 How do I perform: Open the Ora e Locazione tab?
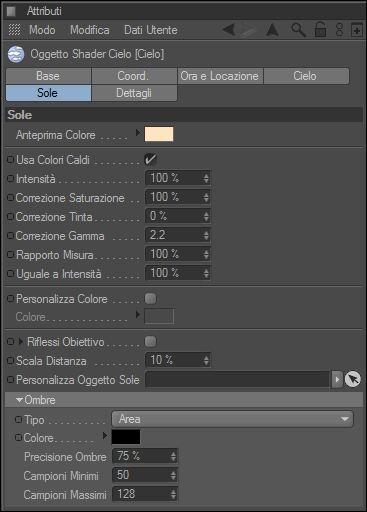click(x=220, y=76)
